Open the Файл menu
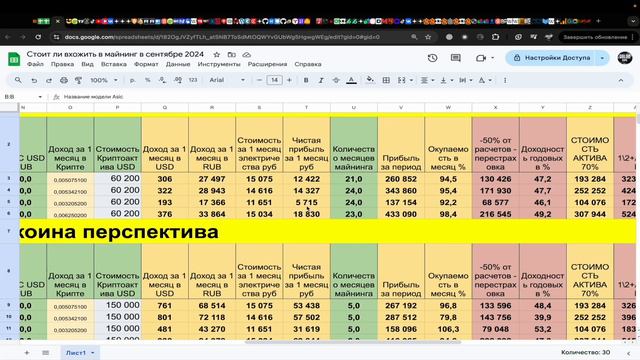Image resolution: width=640 pixels, height=360 pixels. click(35, 64)
